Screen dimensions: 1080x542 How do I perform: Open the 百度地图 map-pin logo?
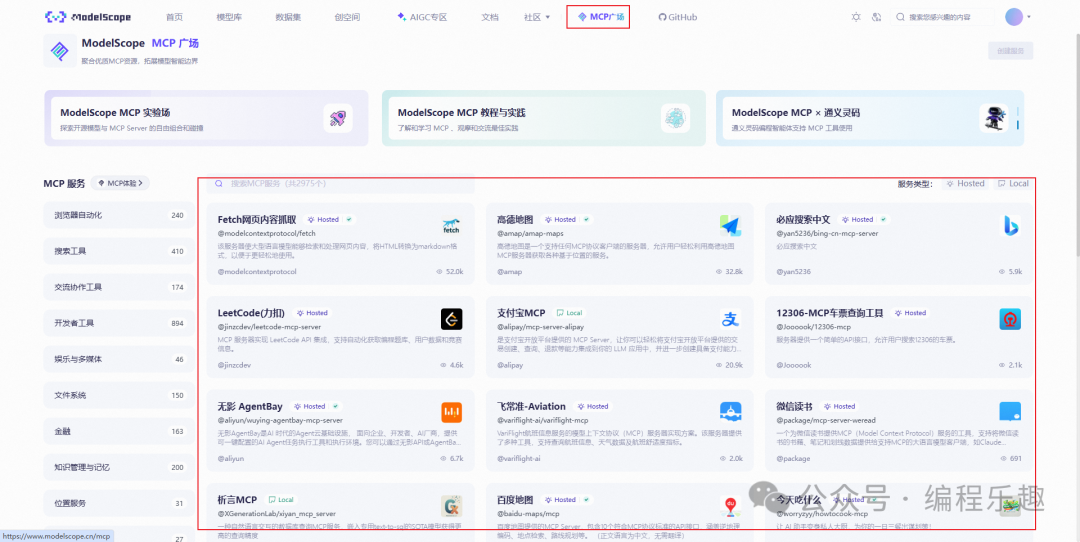pyautogui.click(x=730, y=505)
